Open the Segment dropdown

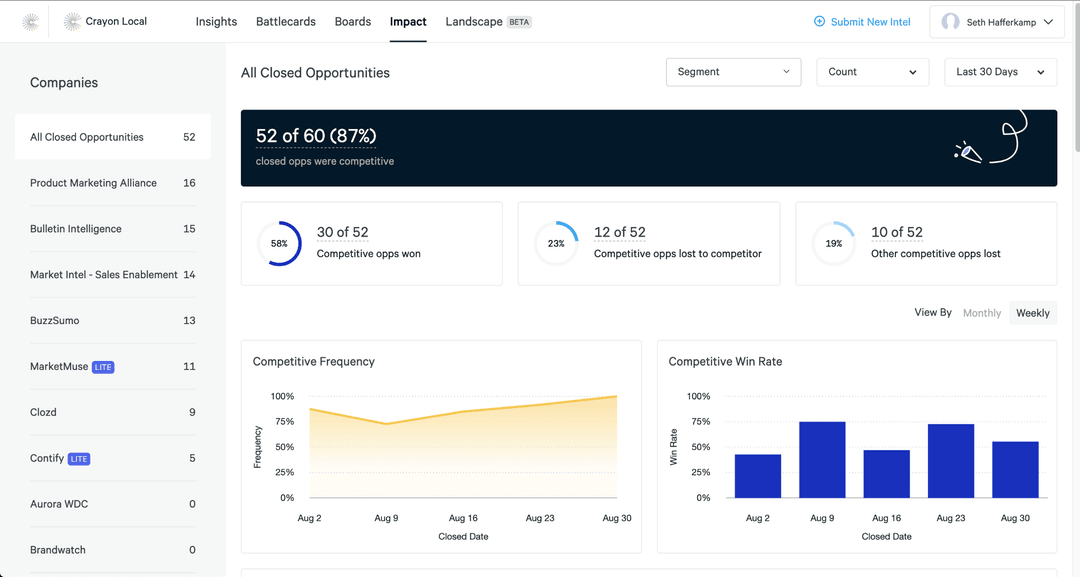pos(733,72)
